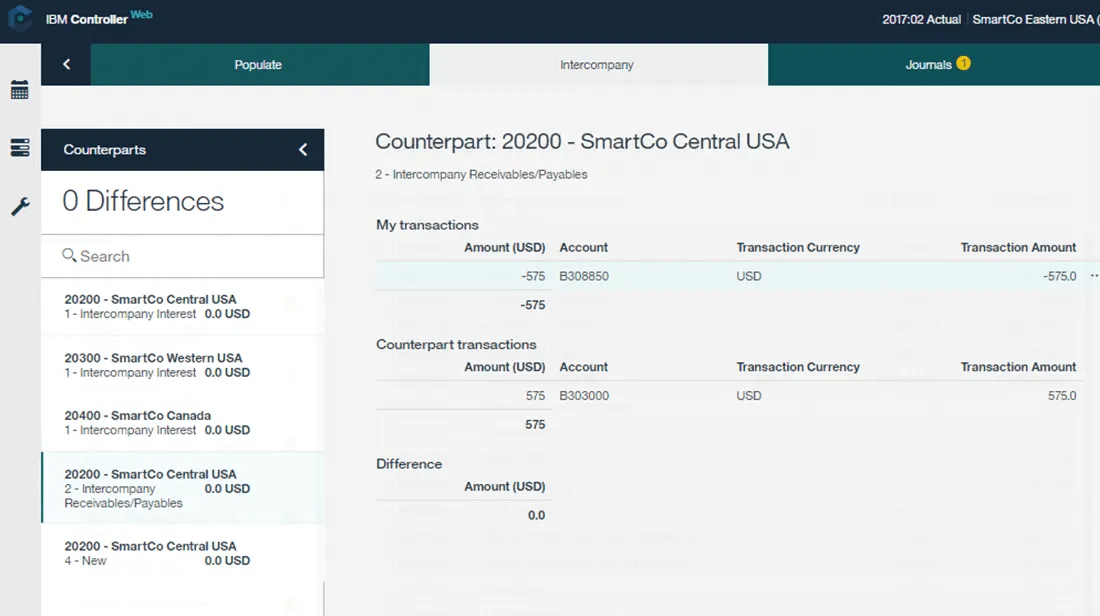Click the search magnifier icon
The height and width of the screenshot is (616, 1100).
(69, 255)
